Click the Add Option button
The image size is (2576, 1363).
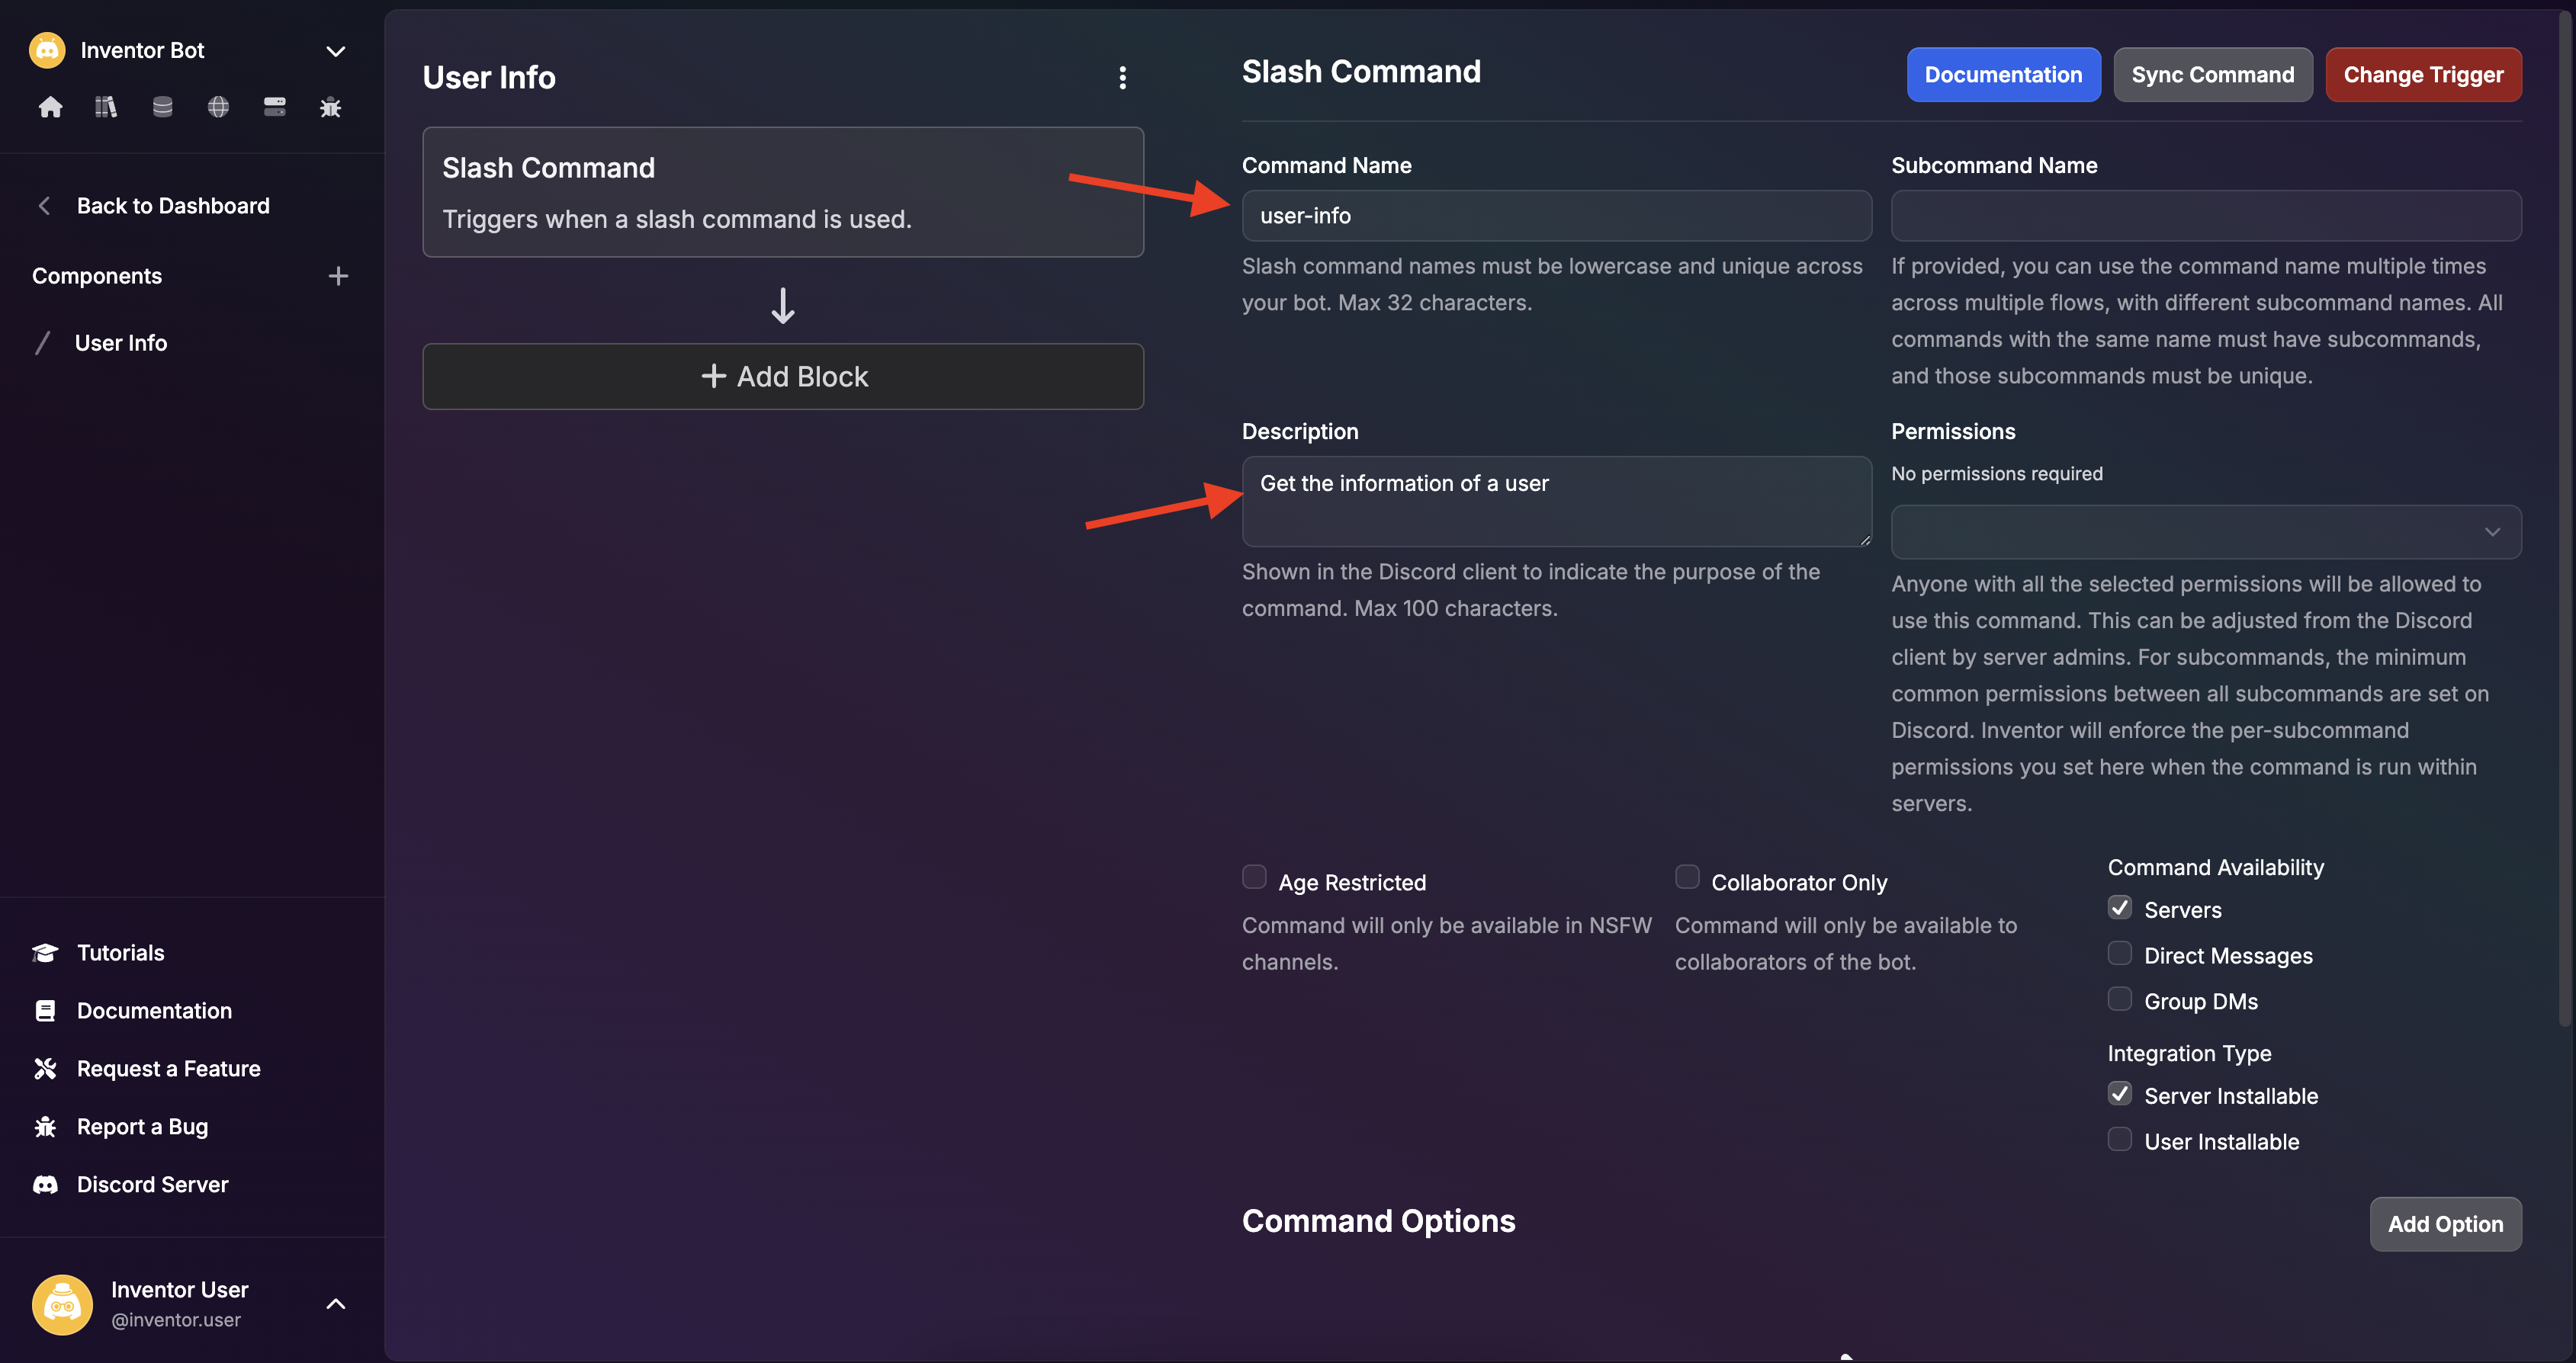click(2445, 1224)
